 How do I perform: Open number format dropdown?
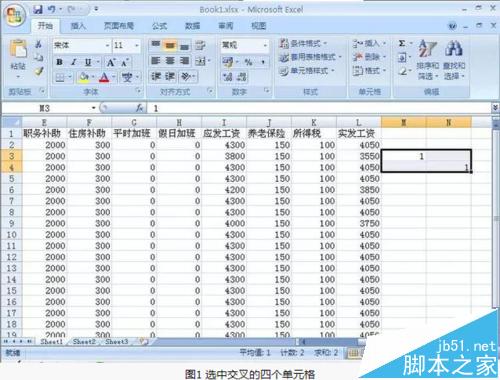point(265,45)
